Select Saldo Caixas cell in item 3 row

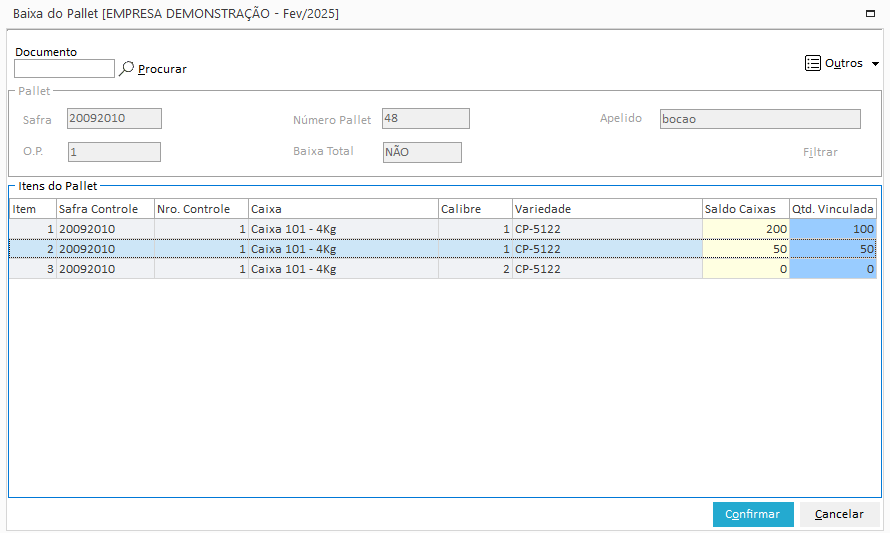(746, 269)
